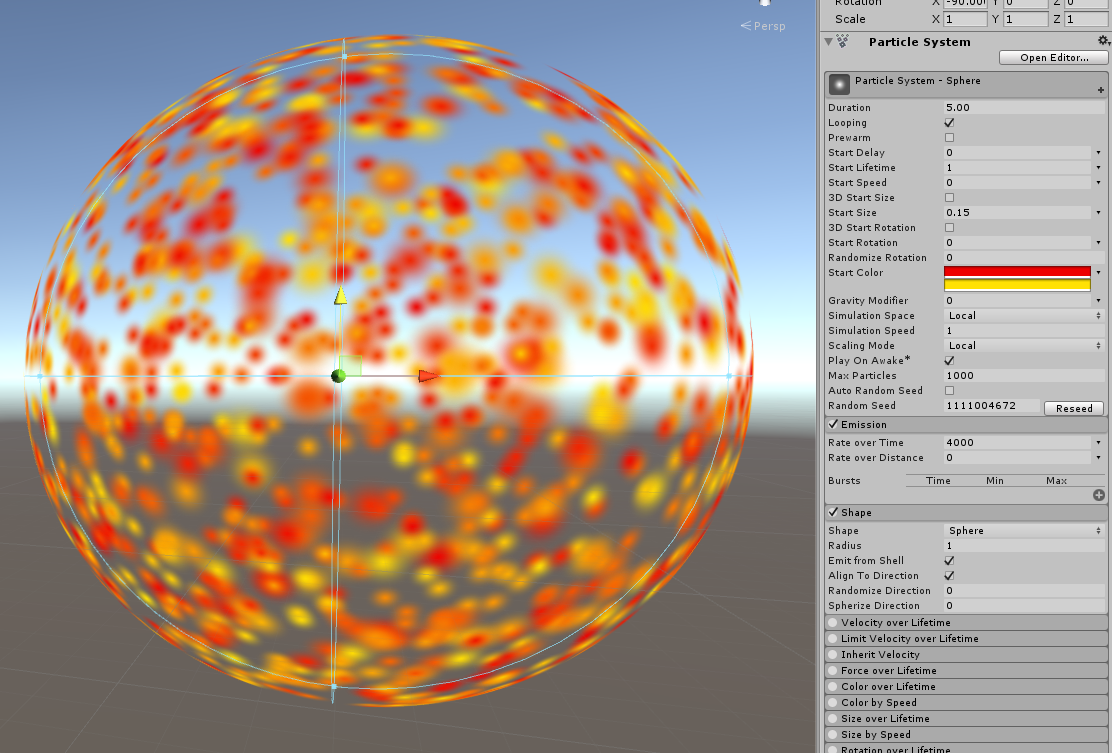Open the Shape module header
The width and height of the screenshot is (1112, 753).
tap(966, 513)
